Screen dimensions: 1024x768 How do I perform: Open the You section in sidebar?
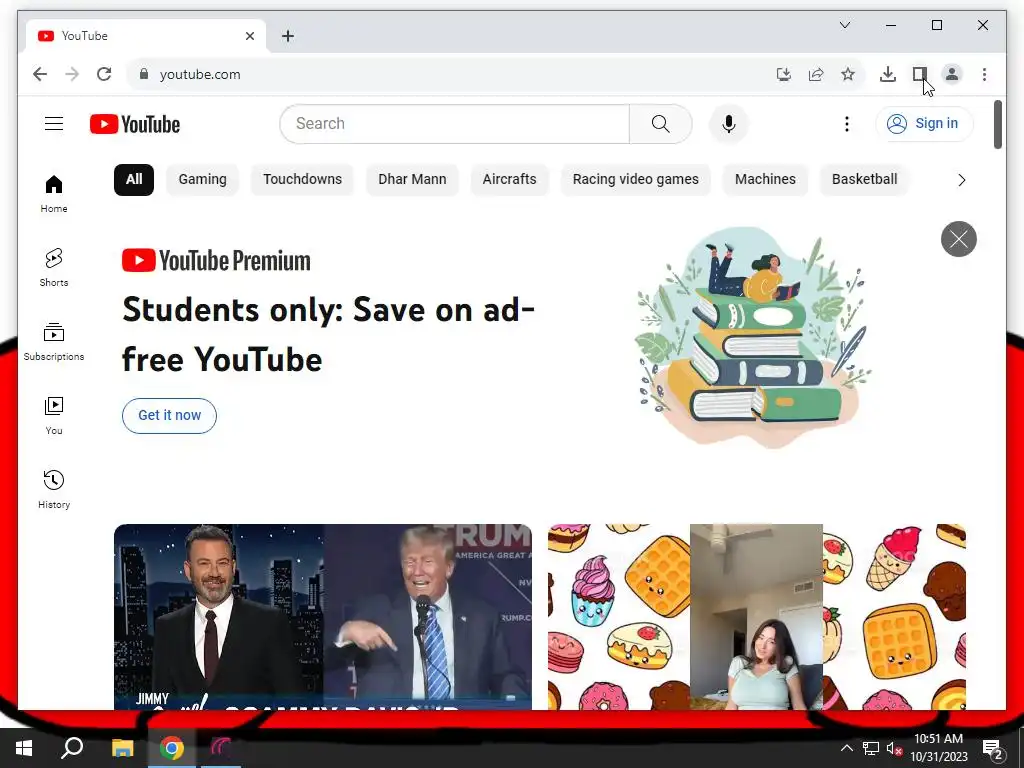(54, 415)
